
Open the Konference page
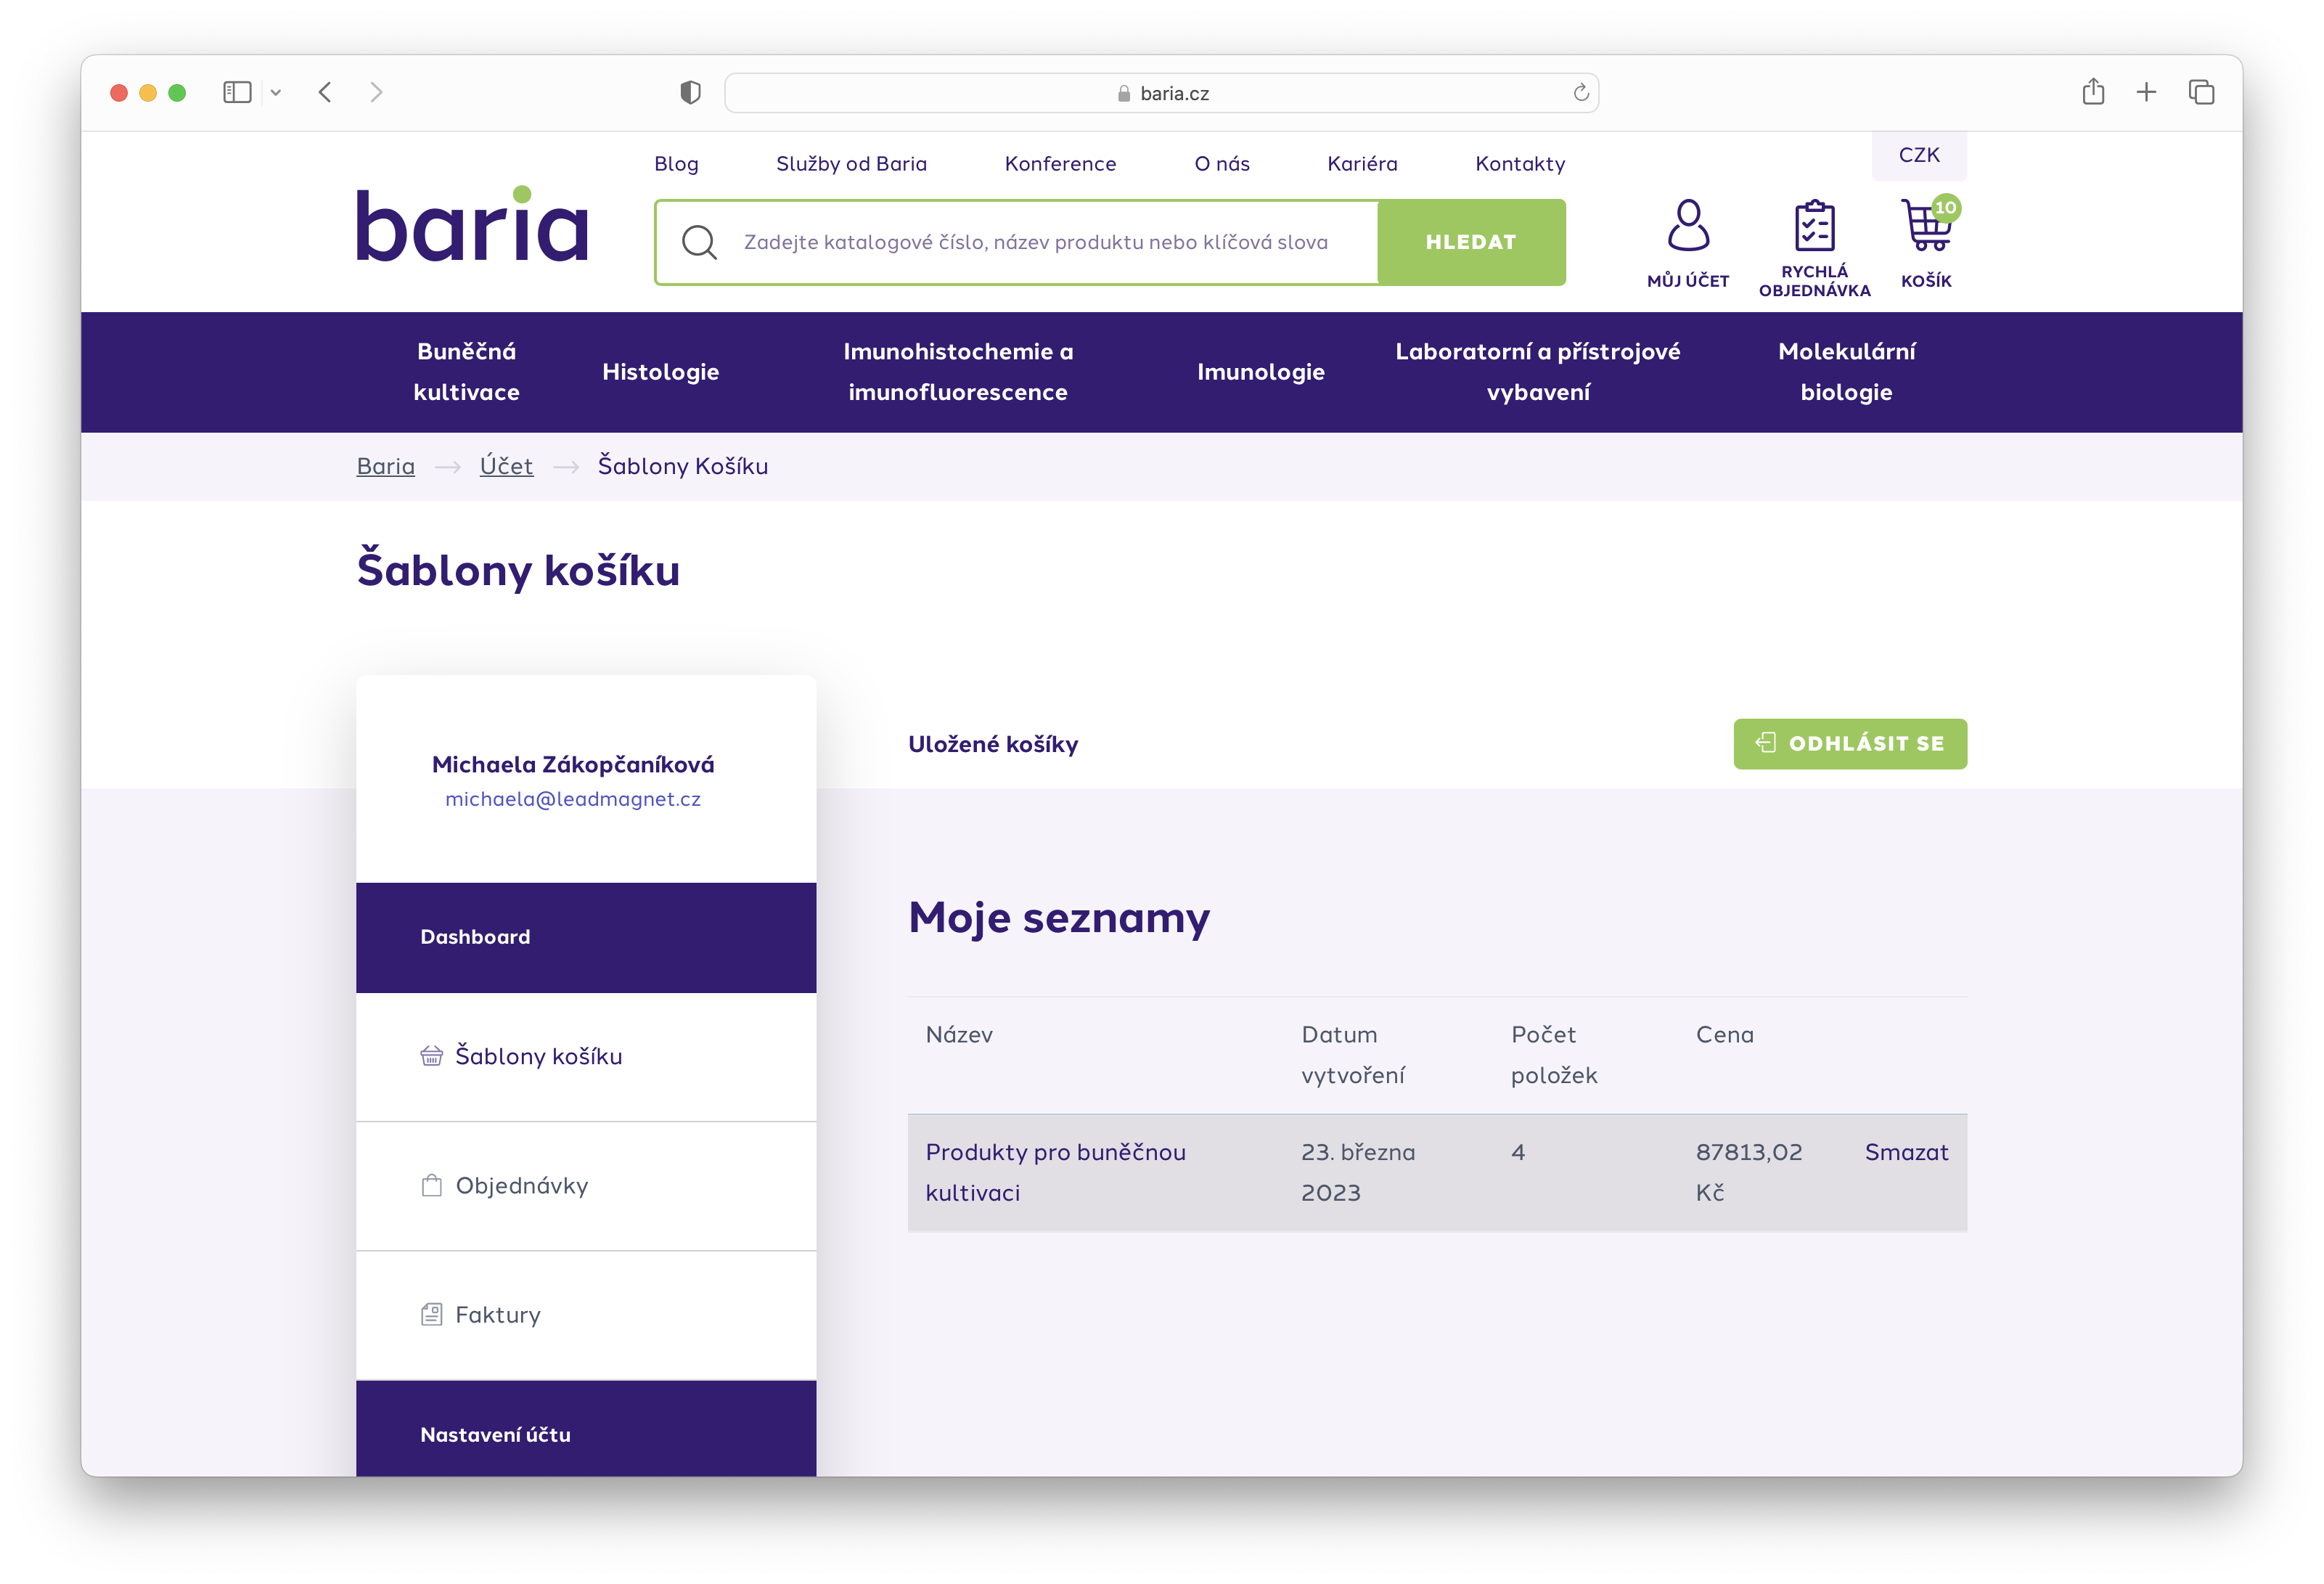tap(1060, 164)
